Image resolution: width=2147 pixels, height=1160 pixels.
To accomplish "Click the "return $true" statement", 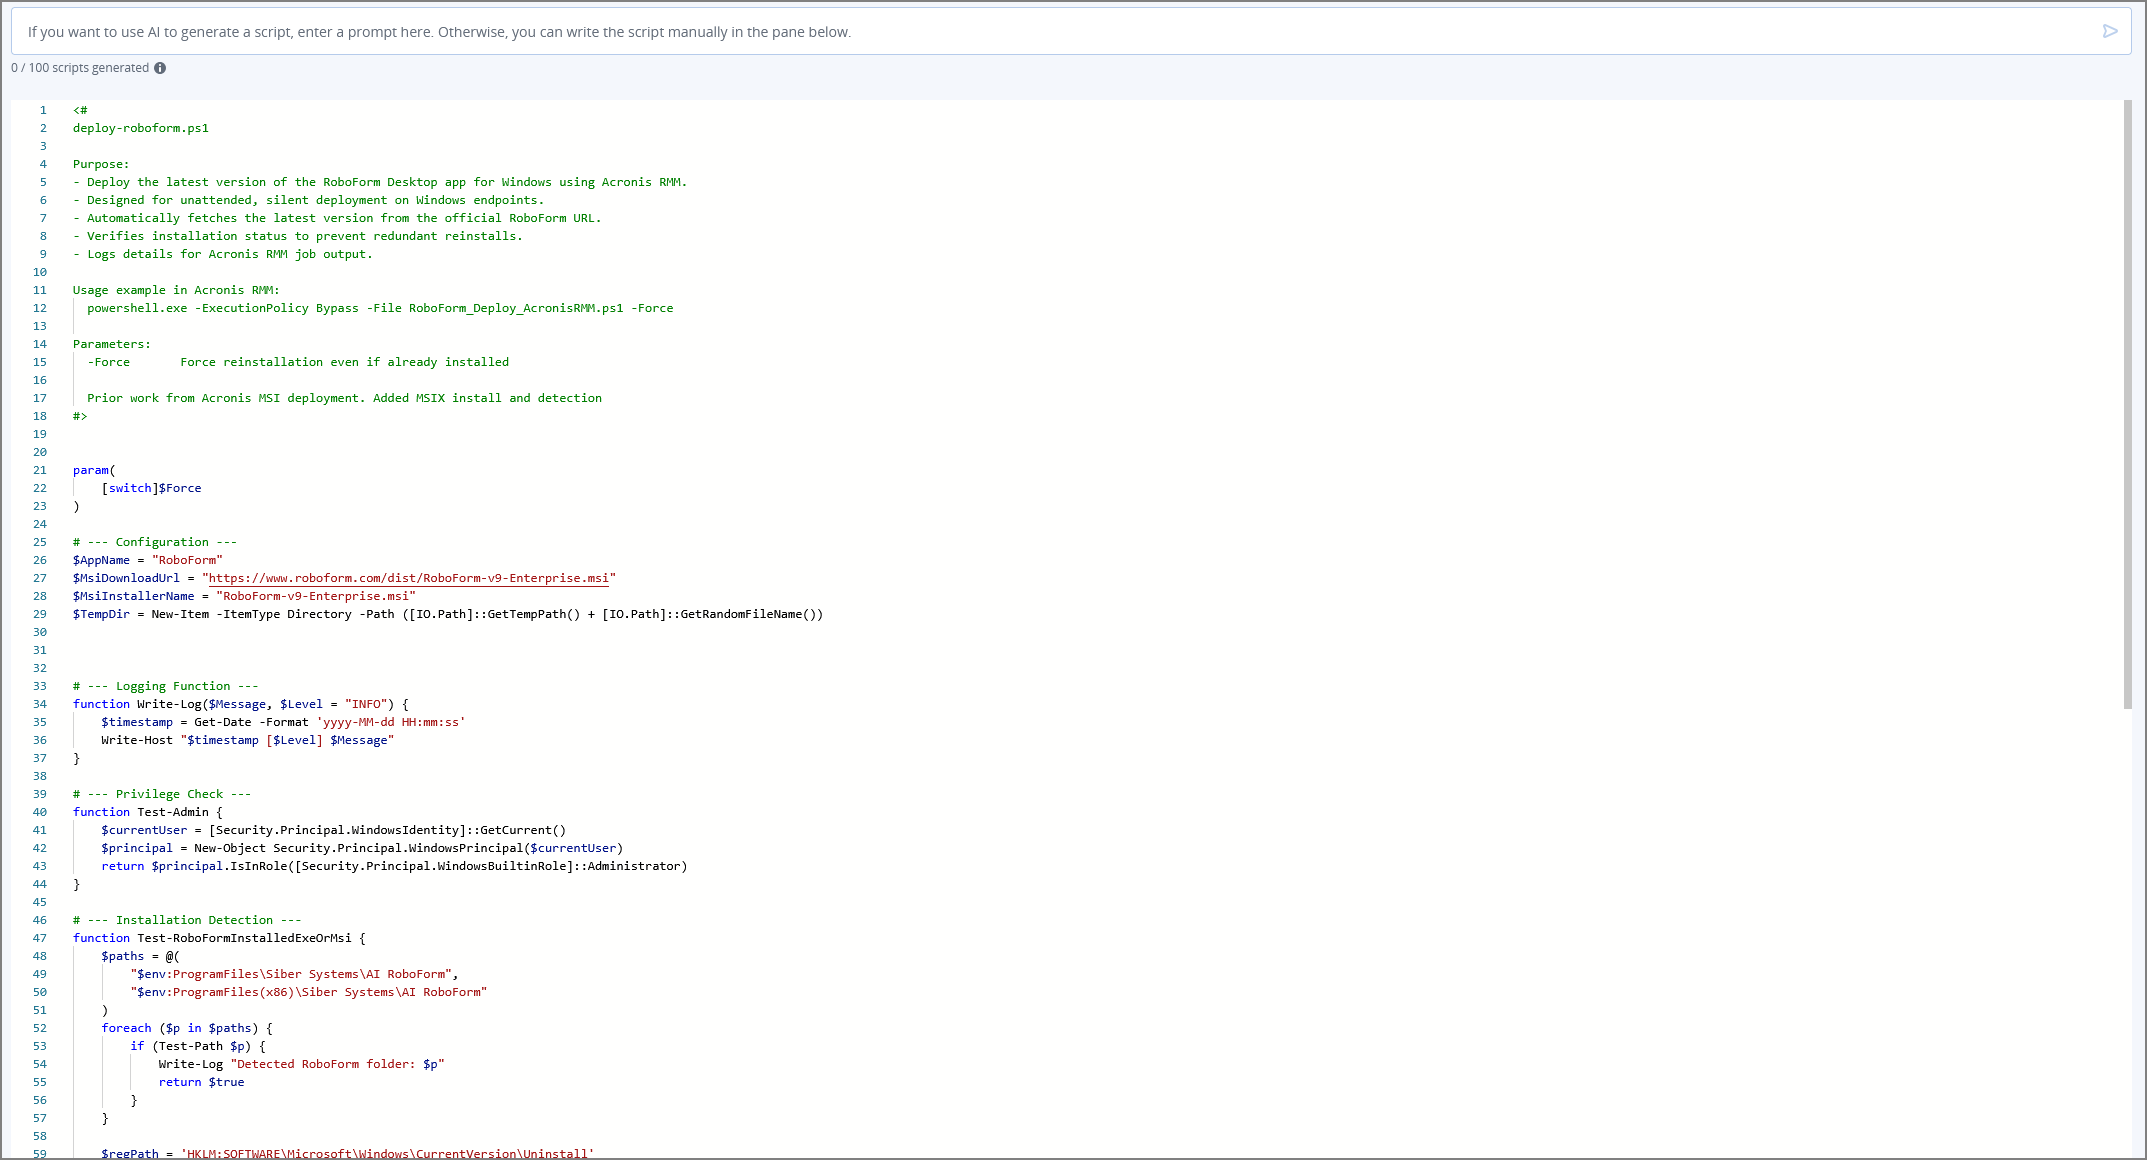I will 201,1082.
